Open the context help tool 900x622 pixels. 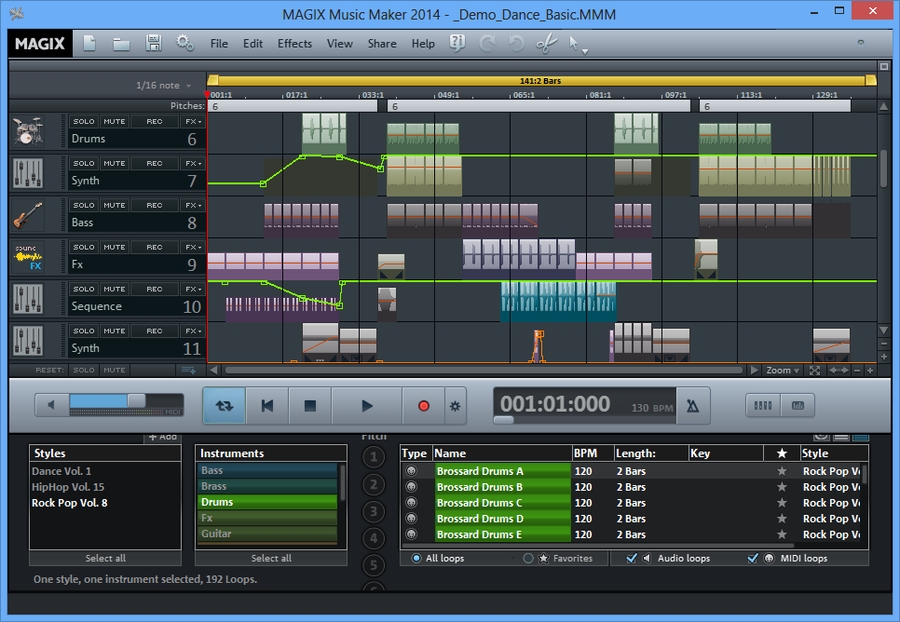pyautogui.click(x=457, y=43)
